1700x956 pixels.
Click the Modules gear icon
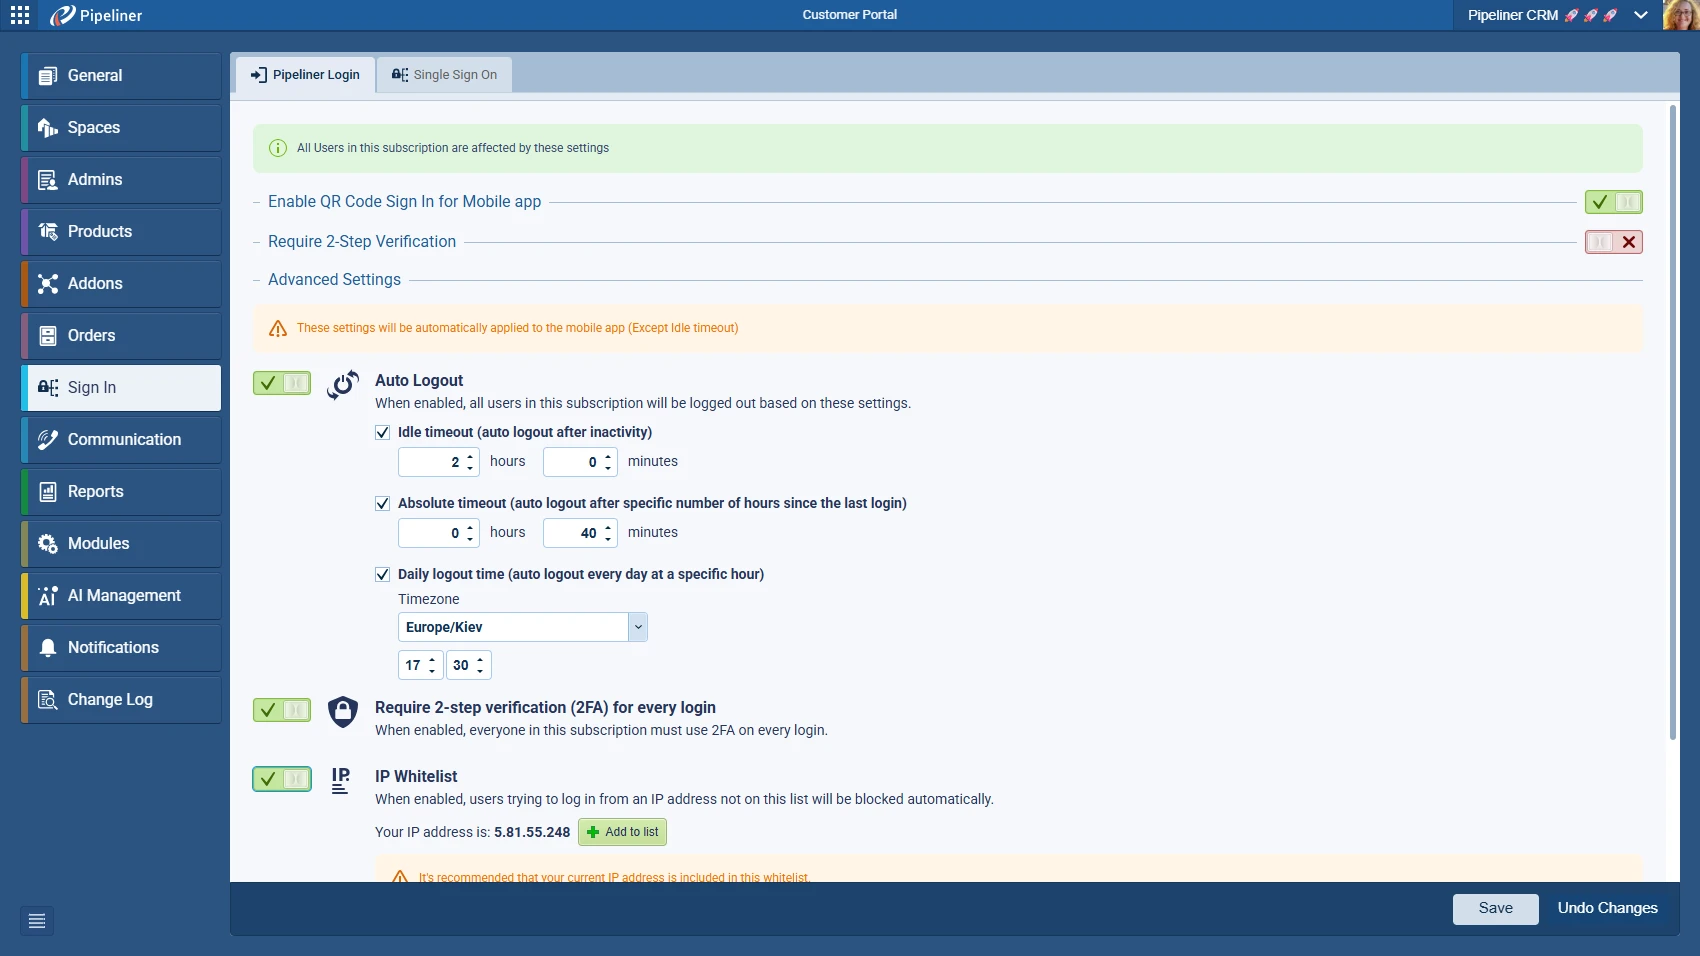click(x=47, y=544)
